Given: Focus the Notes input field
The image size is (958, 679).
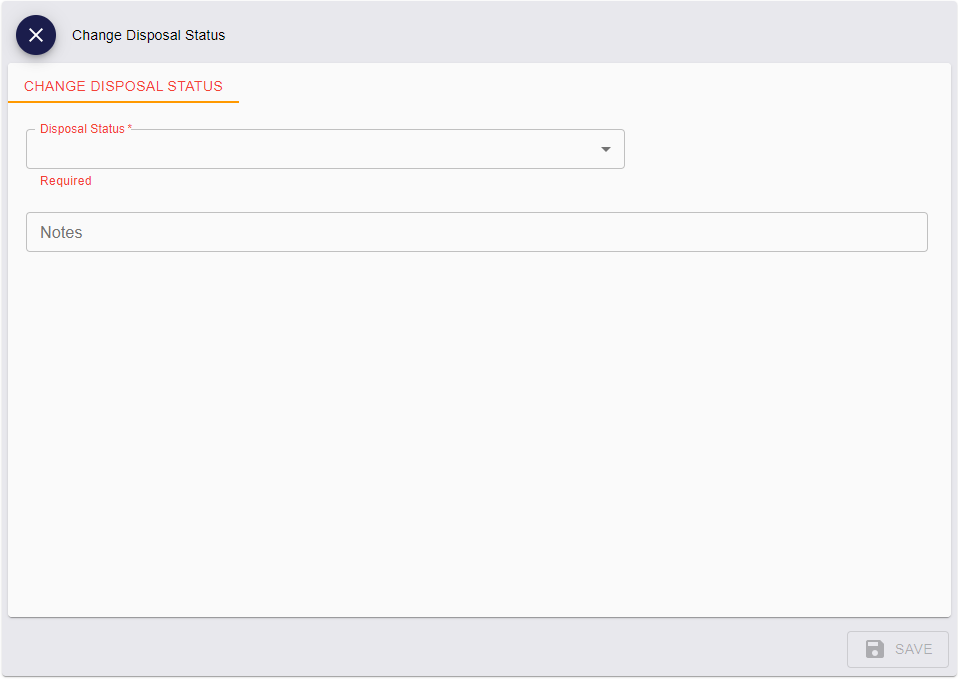Looking at the screenshot, I should 477,232.
